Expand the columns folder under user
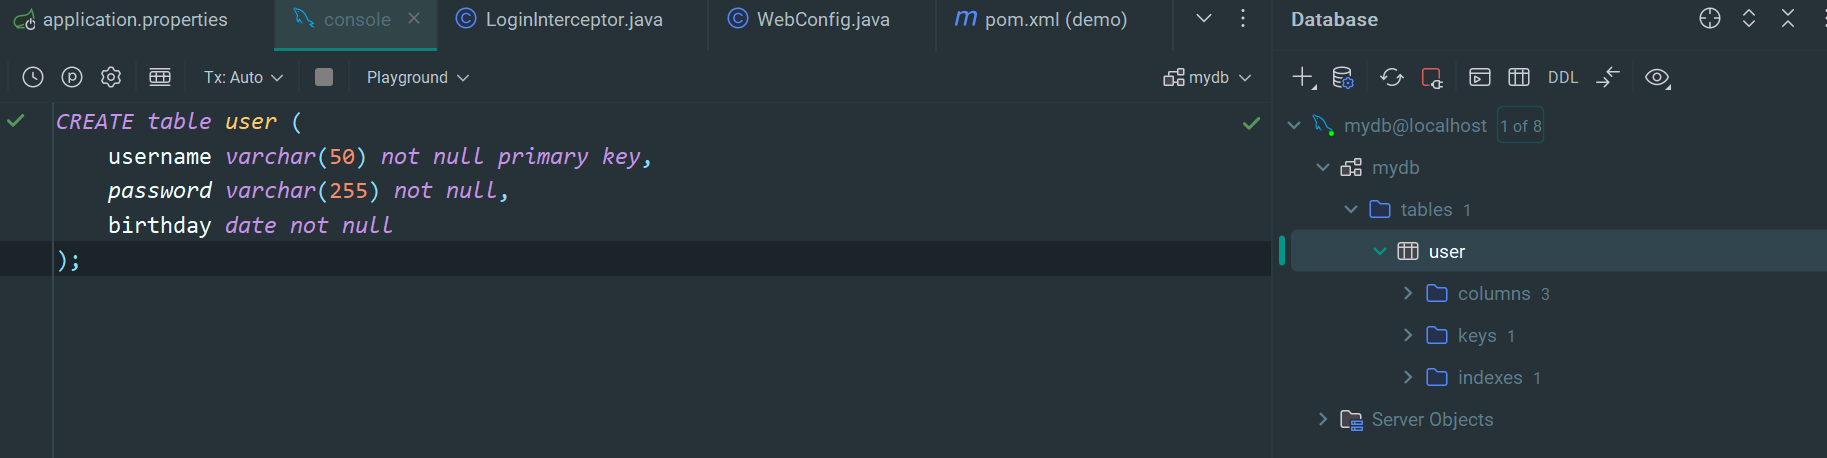 [1408, 293]
